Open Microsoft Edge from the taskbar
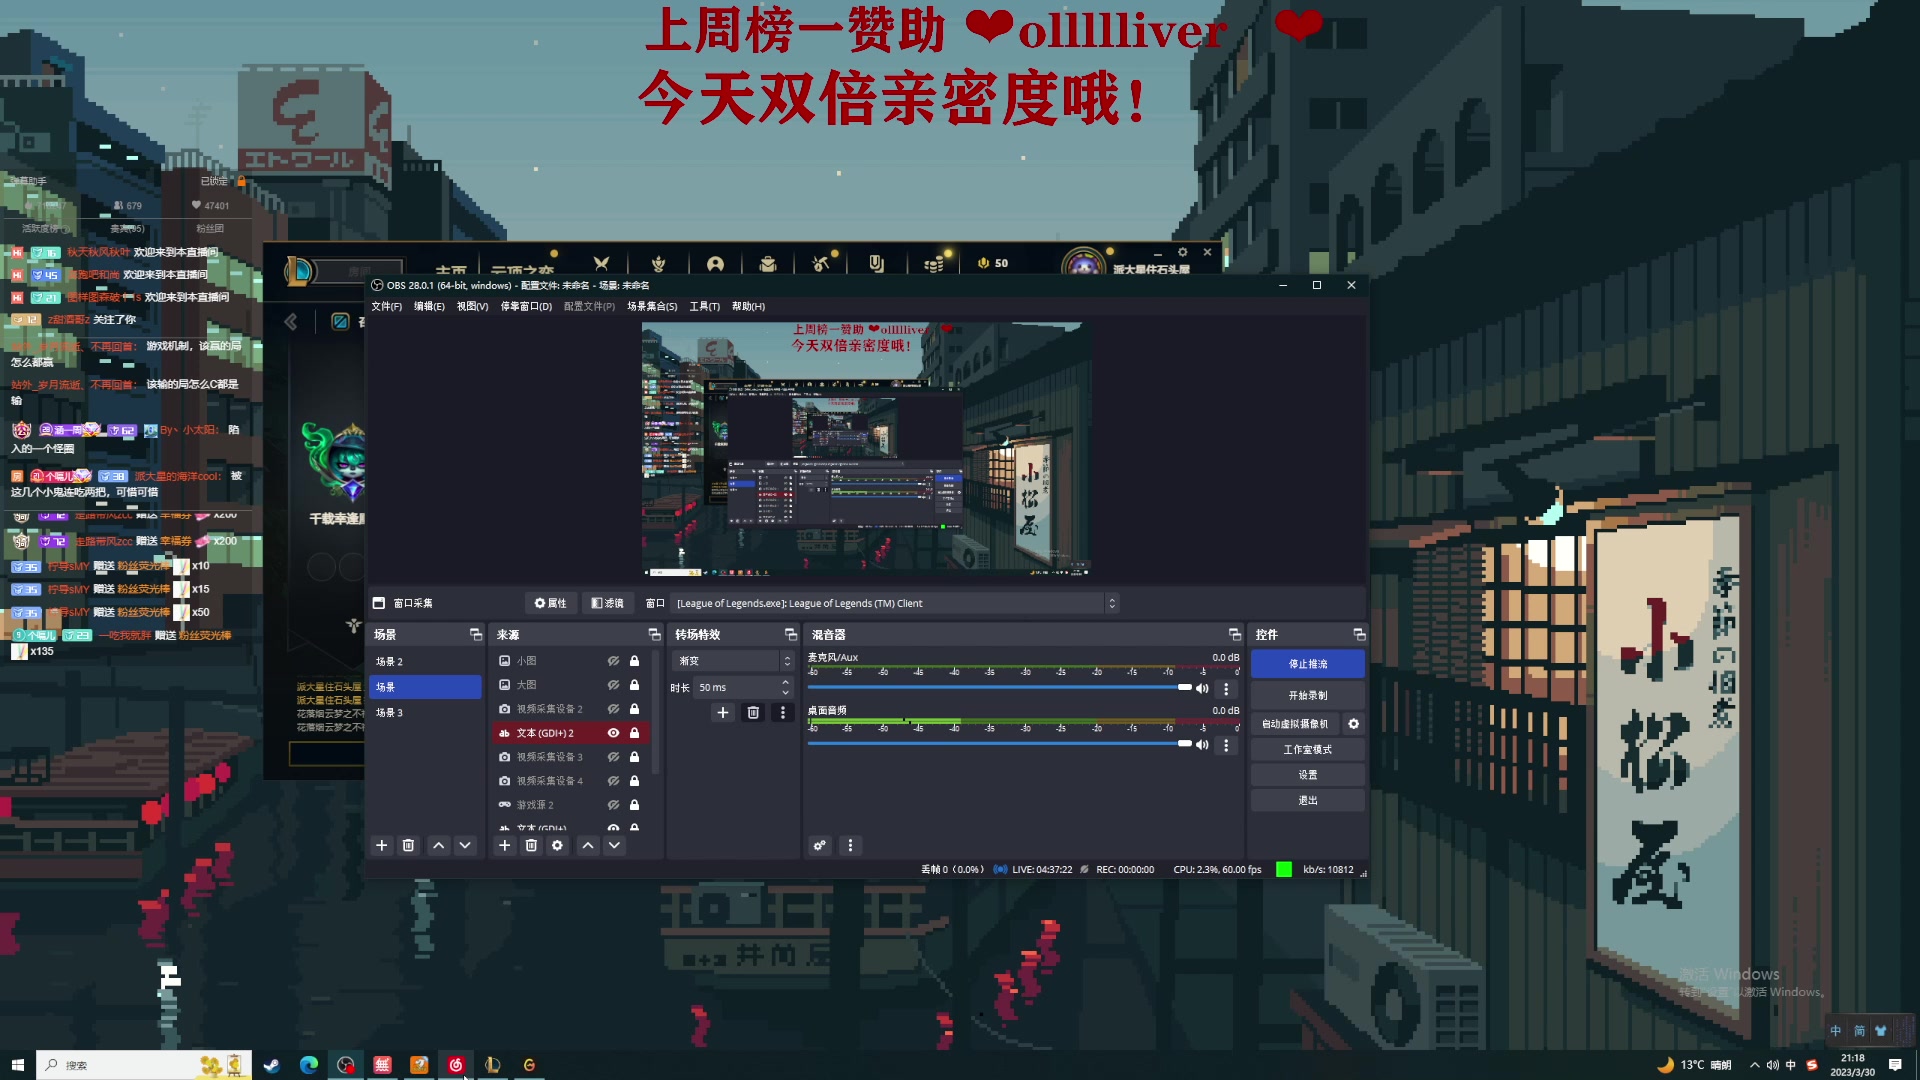Screen dimensions: 1920x1080 [x=308, y=1065]
